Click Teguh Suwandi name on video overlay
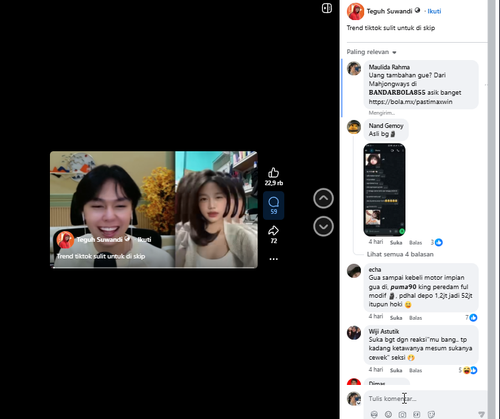Viewport: 500px width, 419px height. [x=99, y=239]
